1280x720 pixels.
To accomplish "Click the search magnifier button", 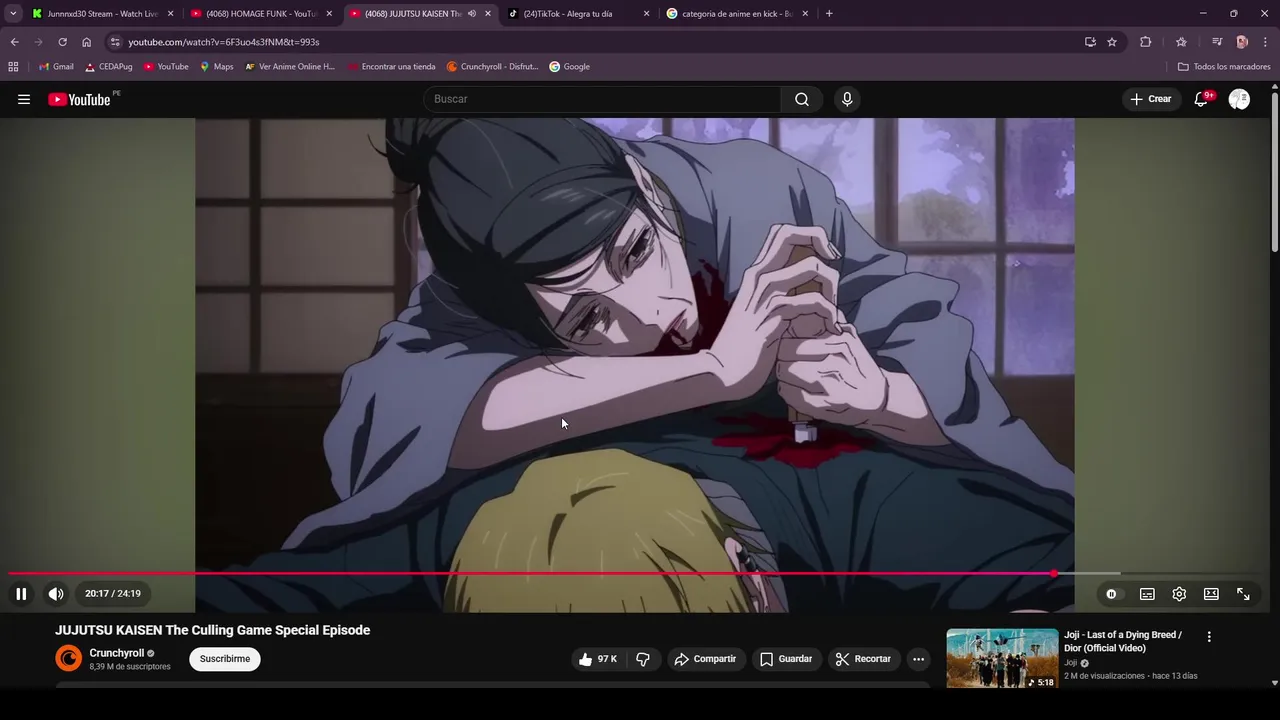I will coord(802,99).
